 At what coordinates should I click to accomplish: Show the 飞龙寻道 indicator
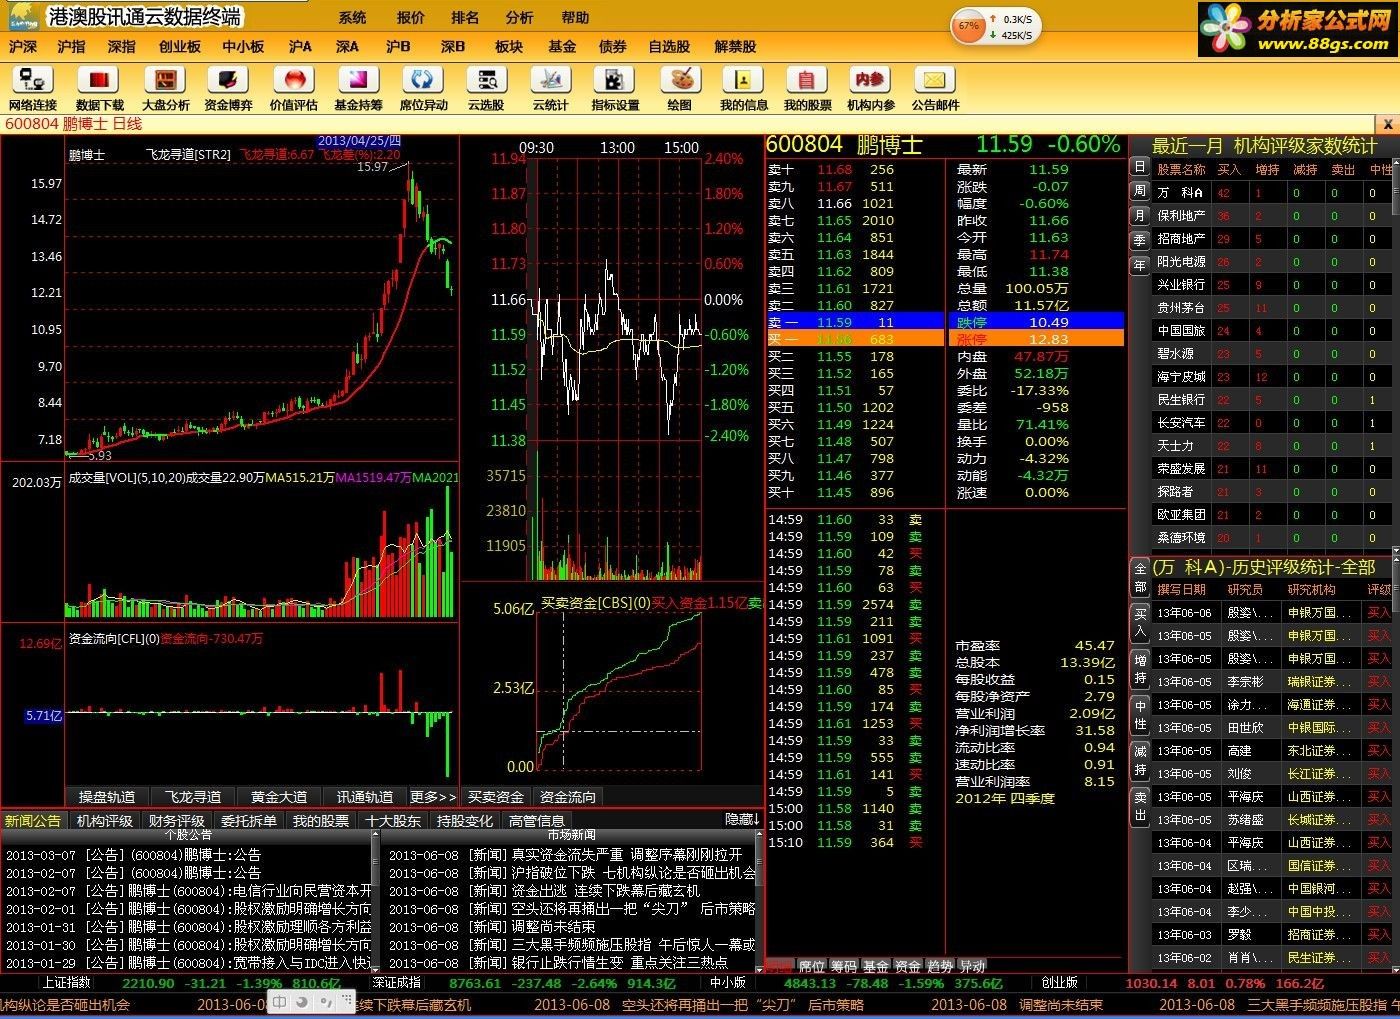193,797
